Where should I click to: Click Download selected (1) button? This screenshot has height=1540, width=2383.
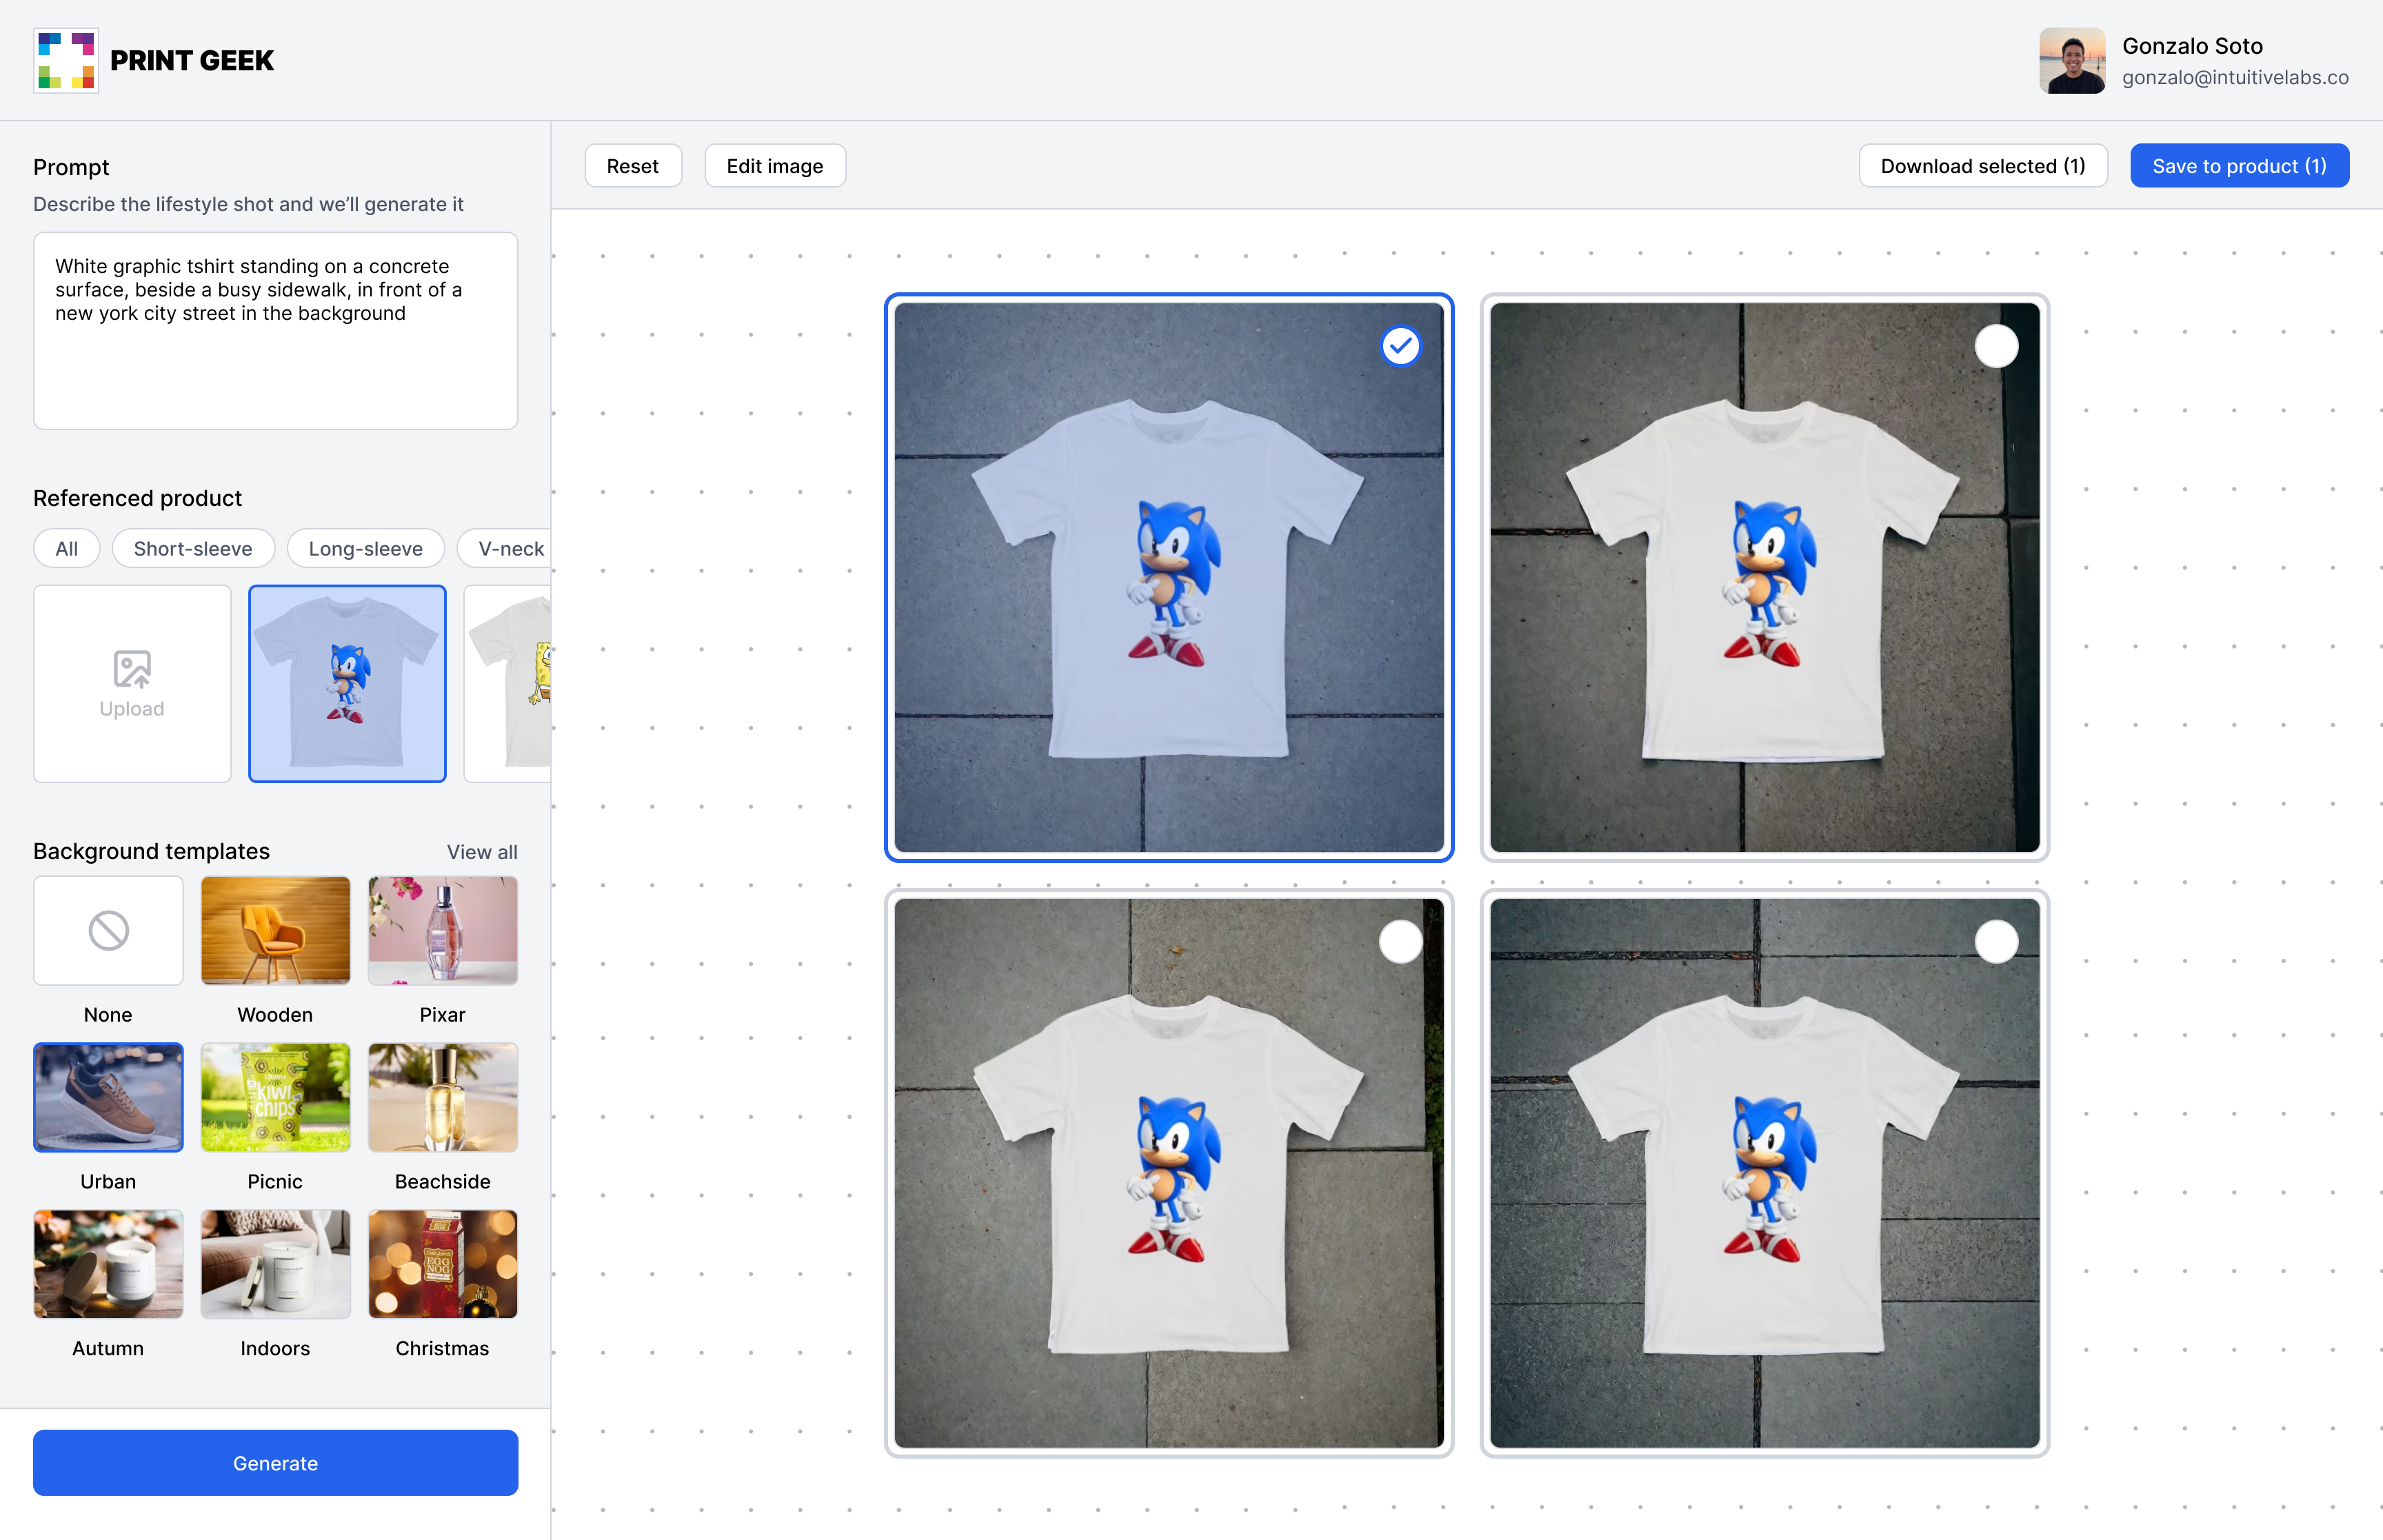coord(1983,166)
